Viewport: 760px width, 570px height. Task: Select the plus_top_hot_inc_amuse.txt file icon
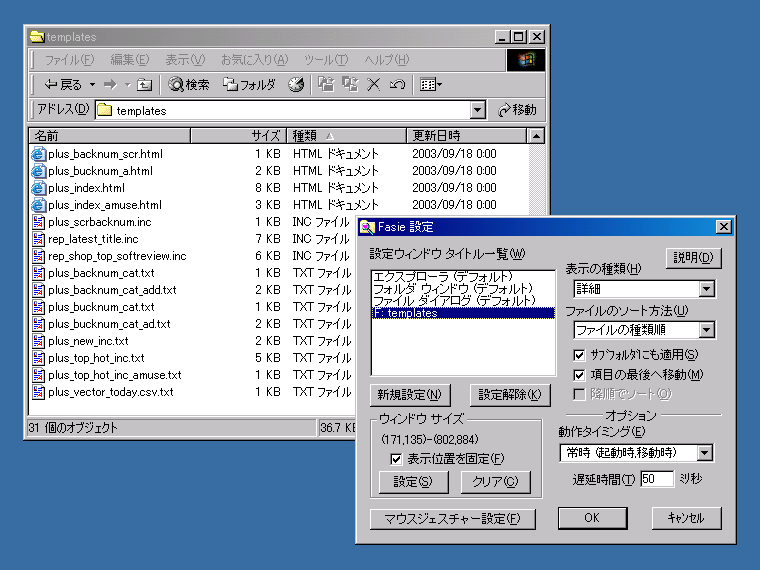[x=38, y=375]
